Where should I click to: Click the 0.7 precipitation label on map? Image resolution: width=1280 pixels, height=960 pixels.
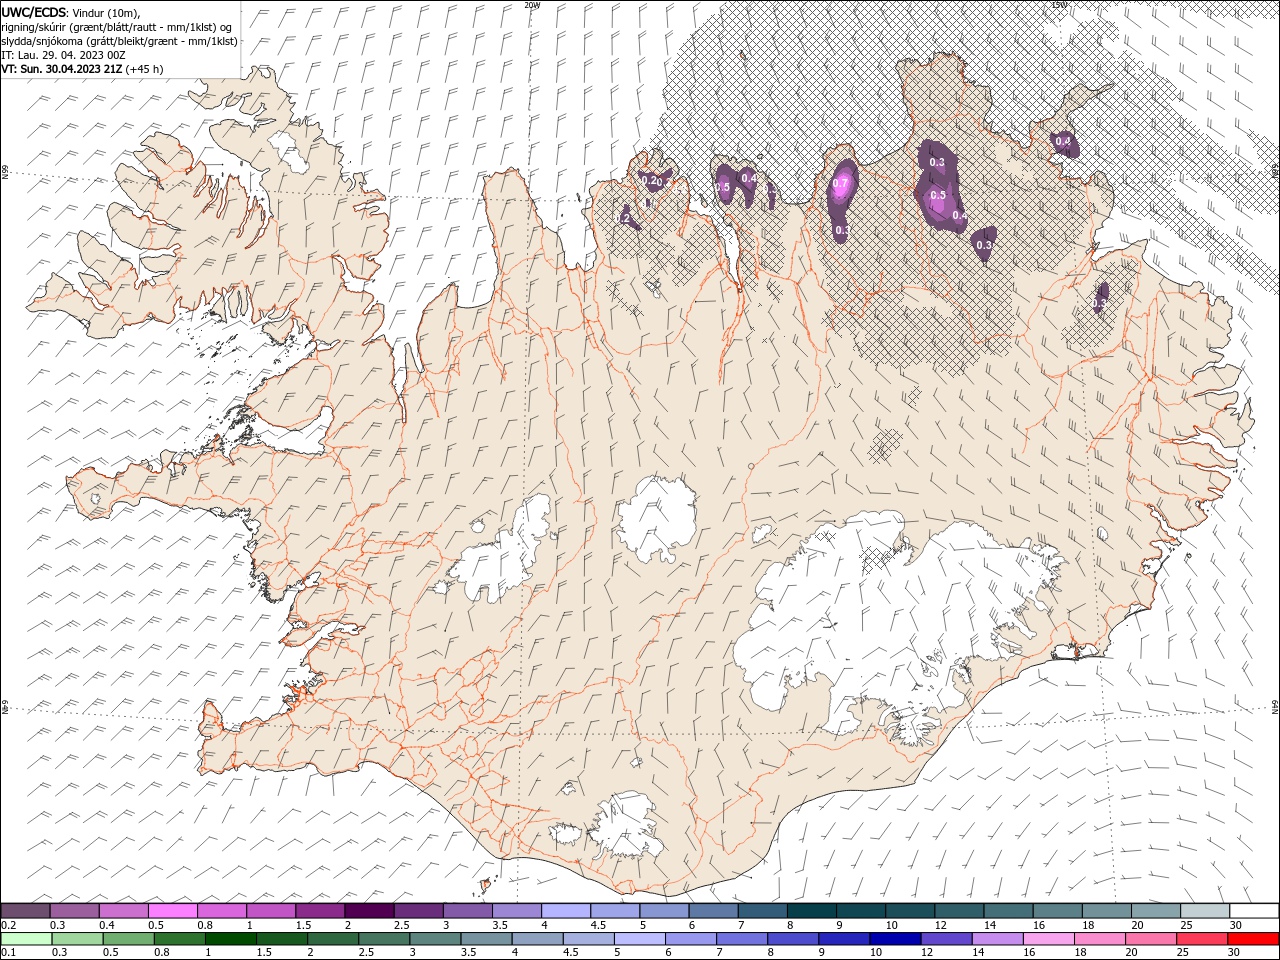pos(840,183)
